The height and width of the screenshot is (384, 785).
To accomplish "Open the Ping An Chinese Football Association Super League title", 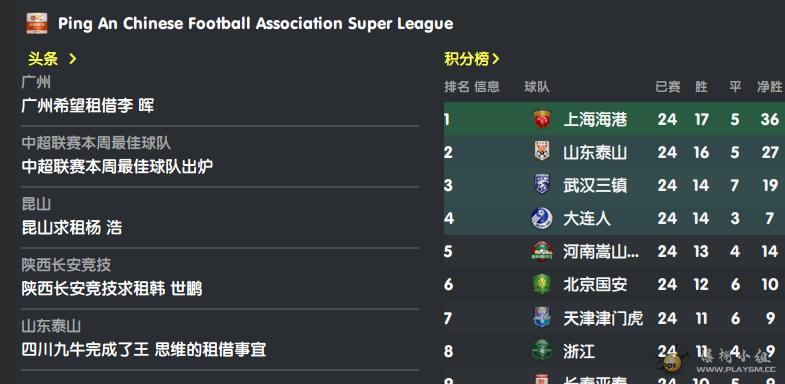I will 255,24.
